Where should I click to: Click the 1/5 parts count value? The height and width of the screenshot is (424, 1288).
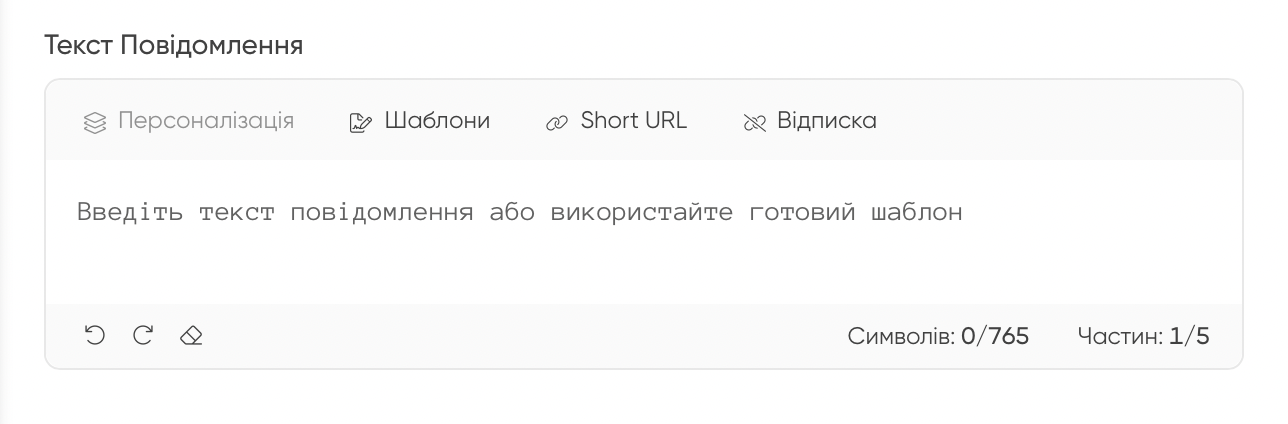click(x=1190, y=336)
